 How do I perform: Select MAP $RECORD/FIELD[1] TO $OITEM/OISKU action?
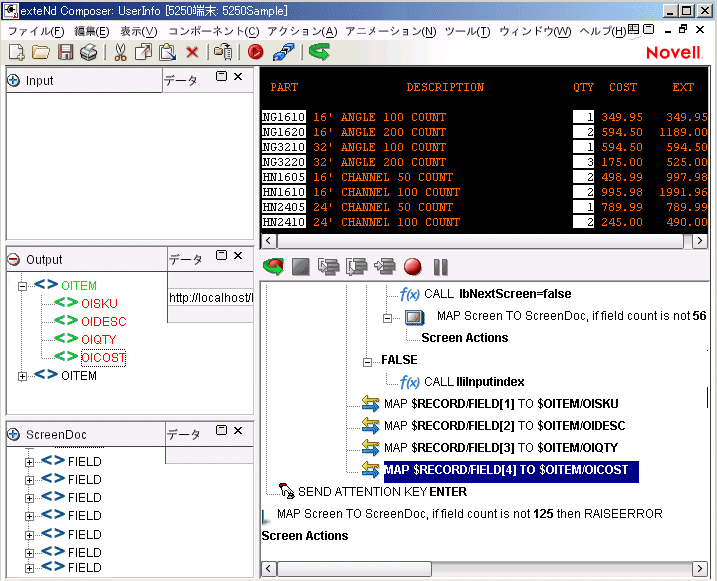tap(500, 404)
